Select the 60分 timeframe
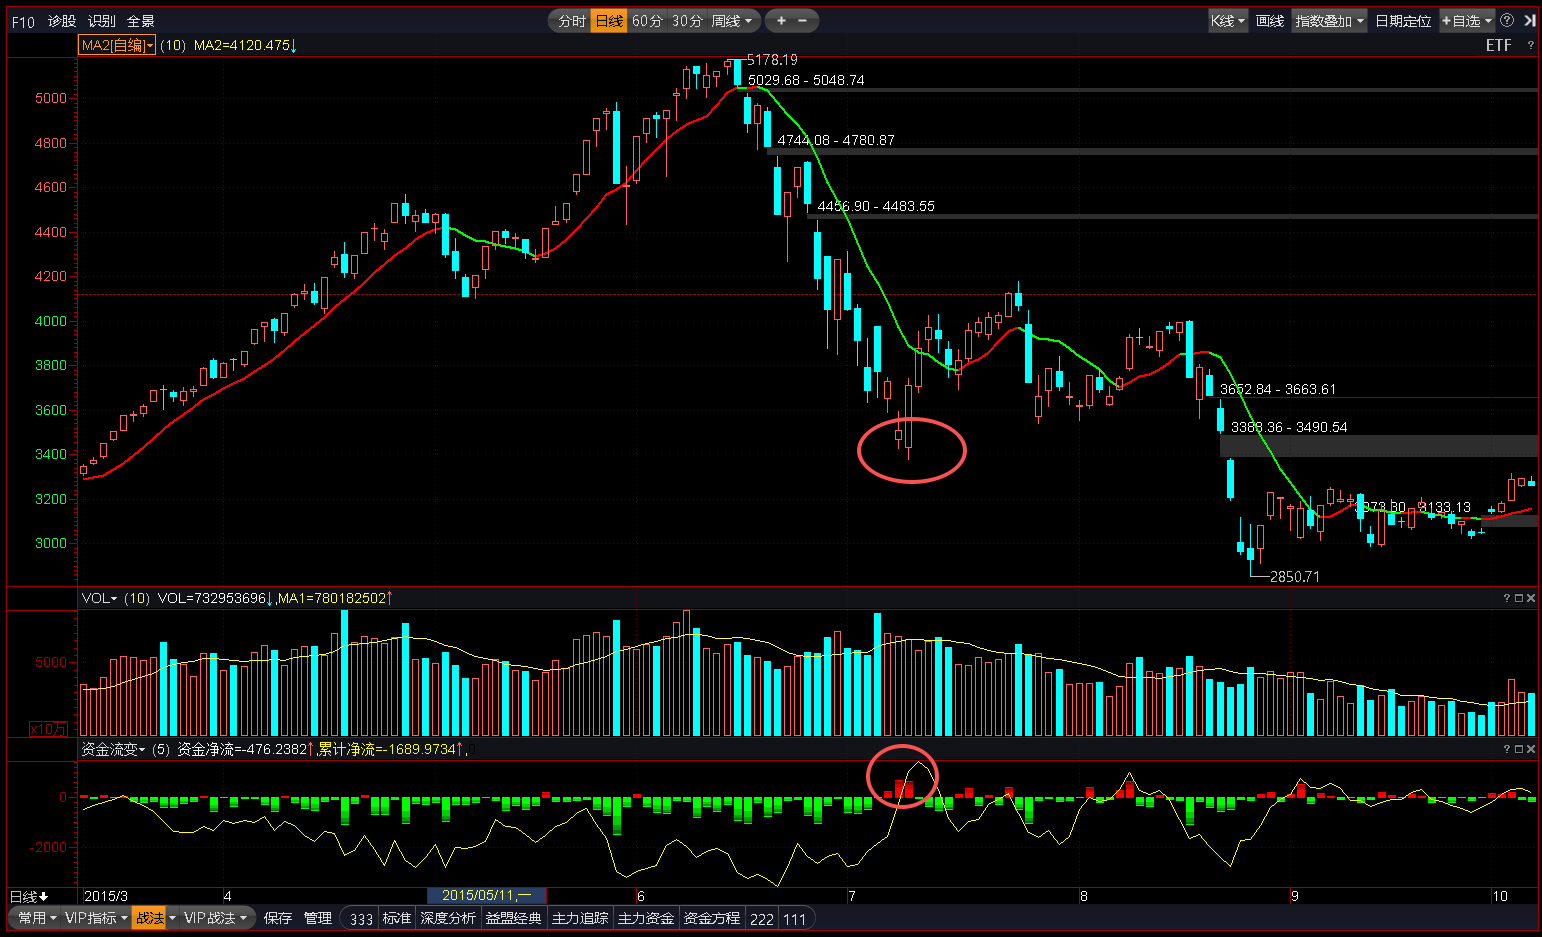Image resolution: width=1542 pixels, height=937 pixels. [647, 21]
